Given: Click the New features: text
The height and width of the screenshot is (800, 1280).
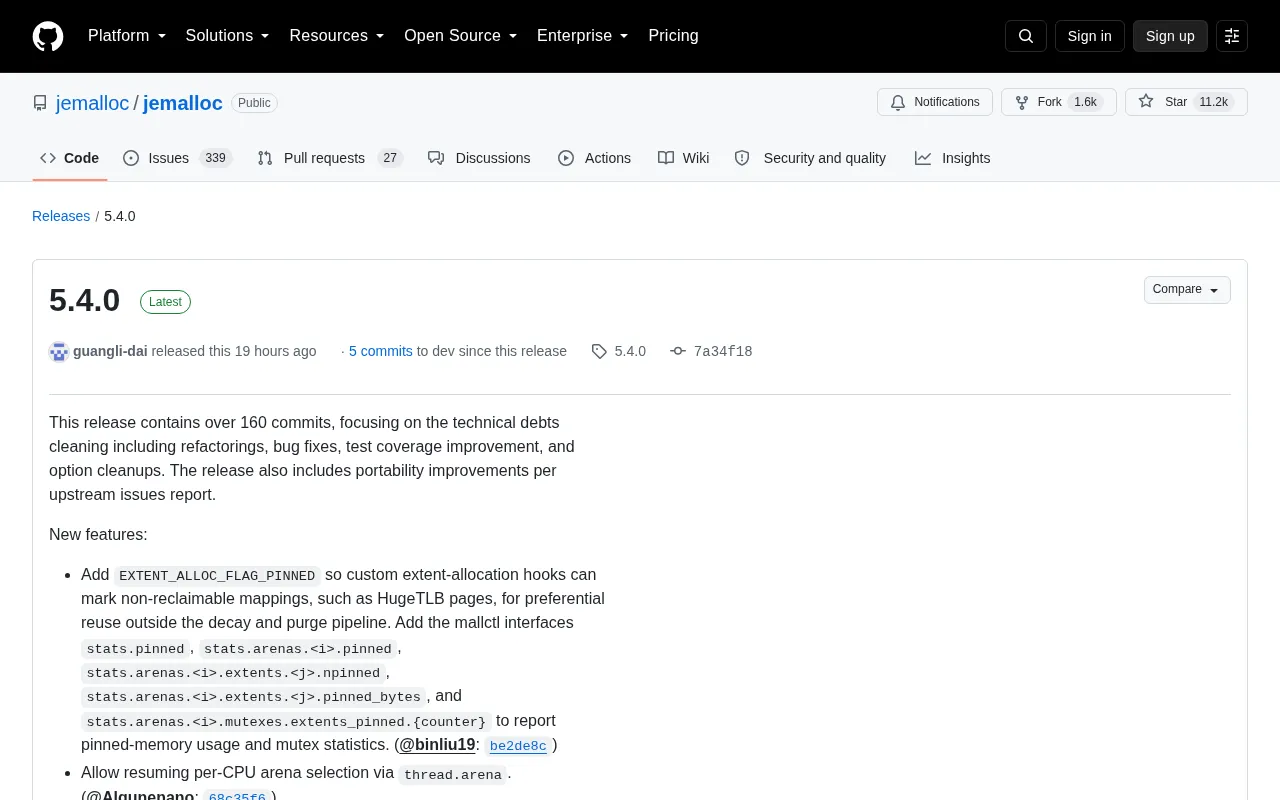Looking at the screenshot, I should click(98, 534).
